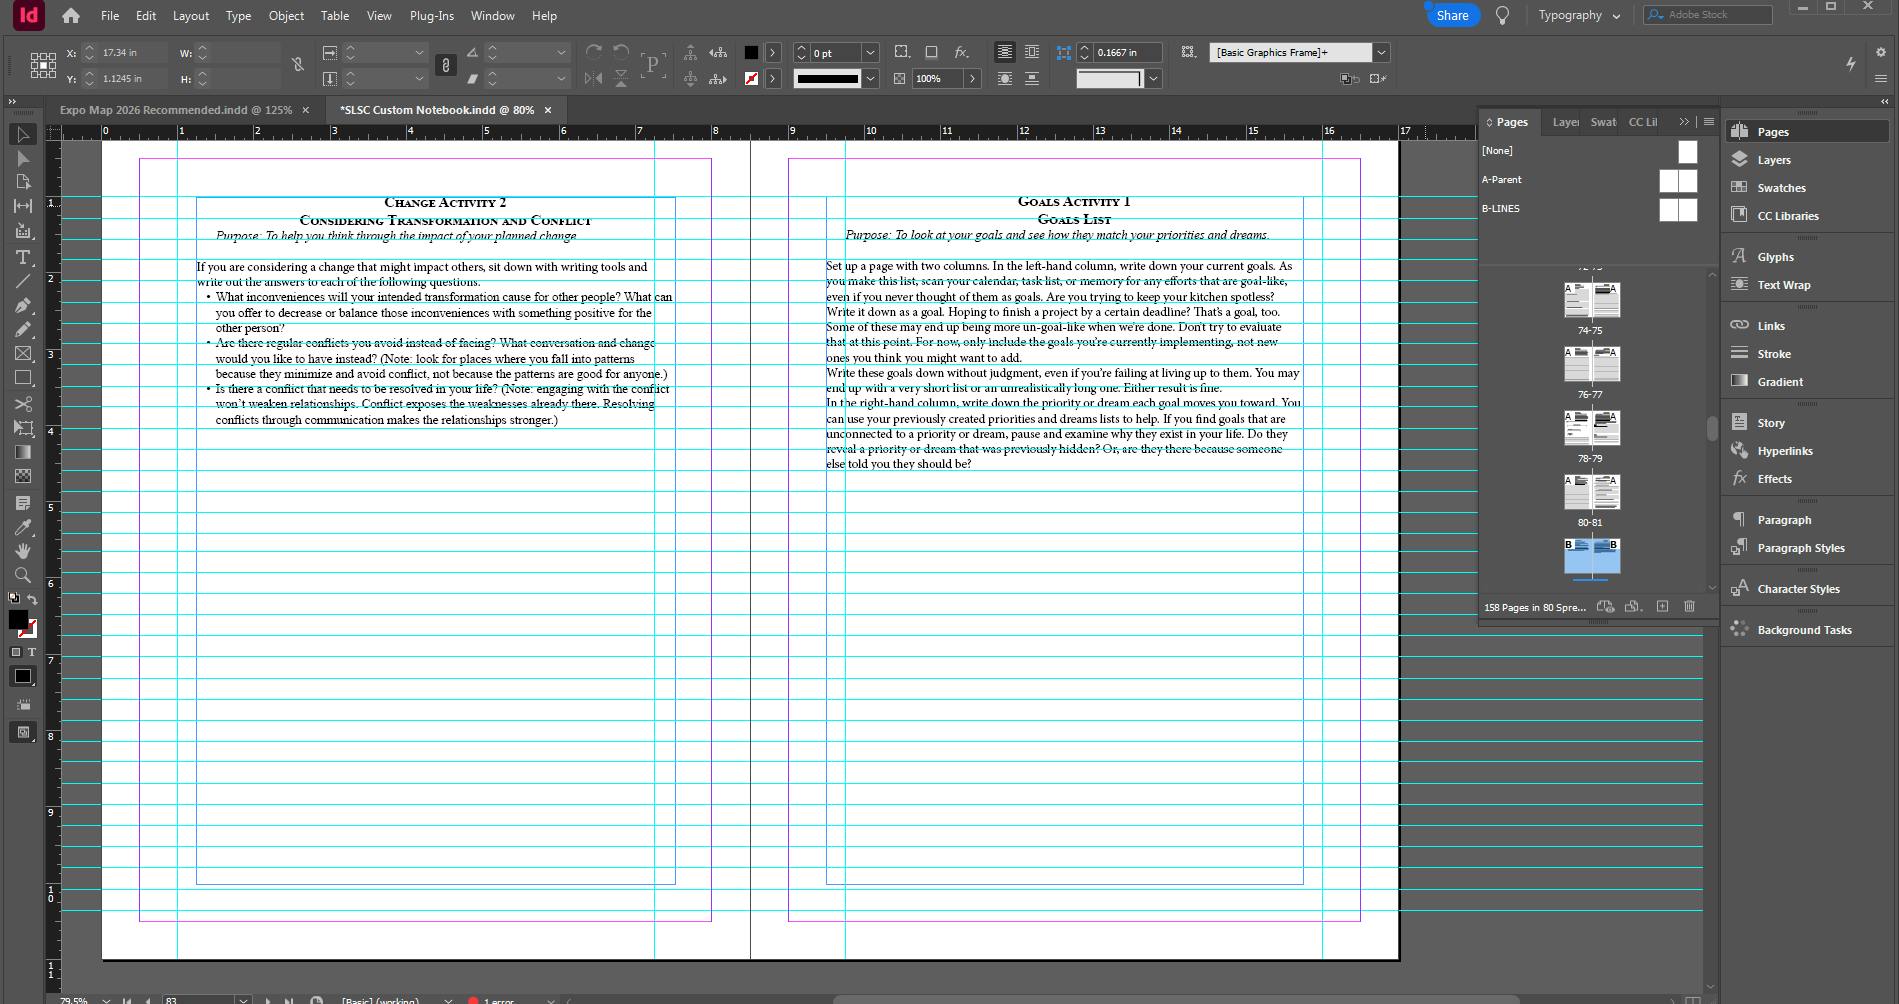This screenshot has height=1004, width=1899.
Task: Open the Paragraph Styles panel
Action: pos(1800,548)
